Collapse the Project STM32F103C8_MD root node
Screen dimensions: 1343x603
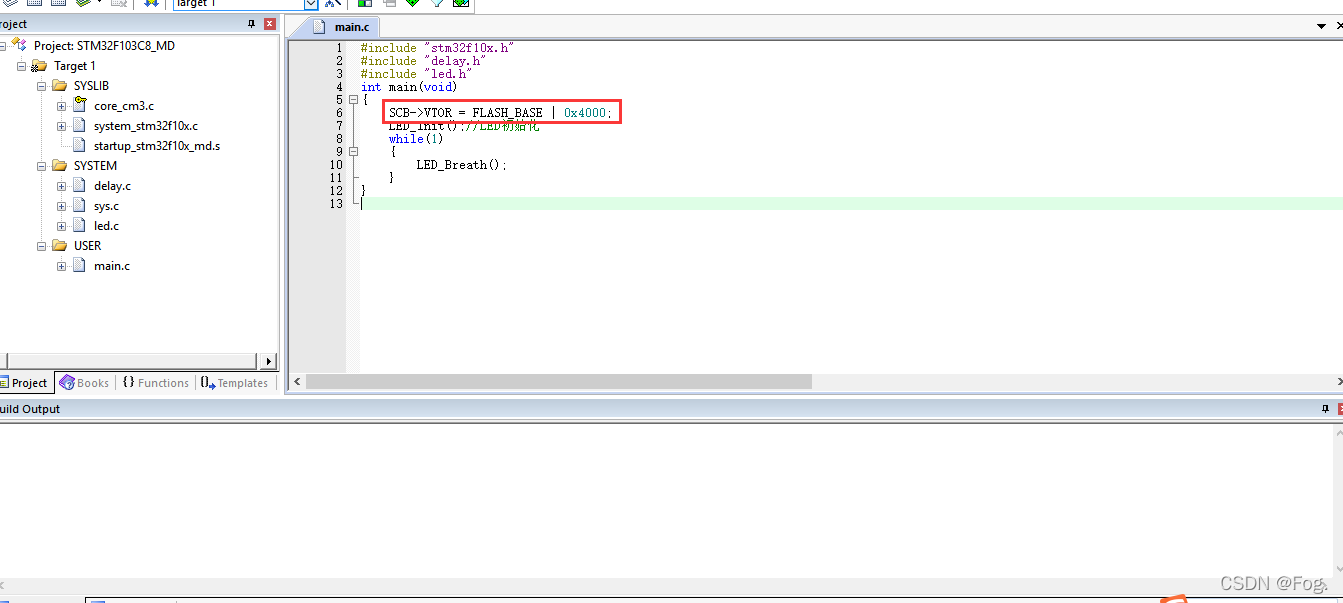pyautogui.click(x=2, y=46)
